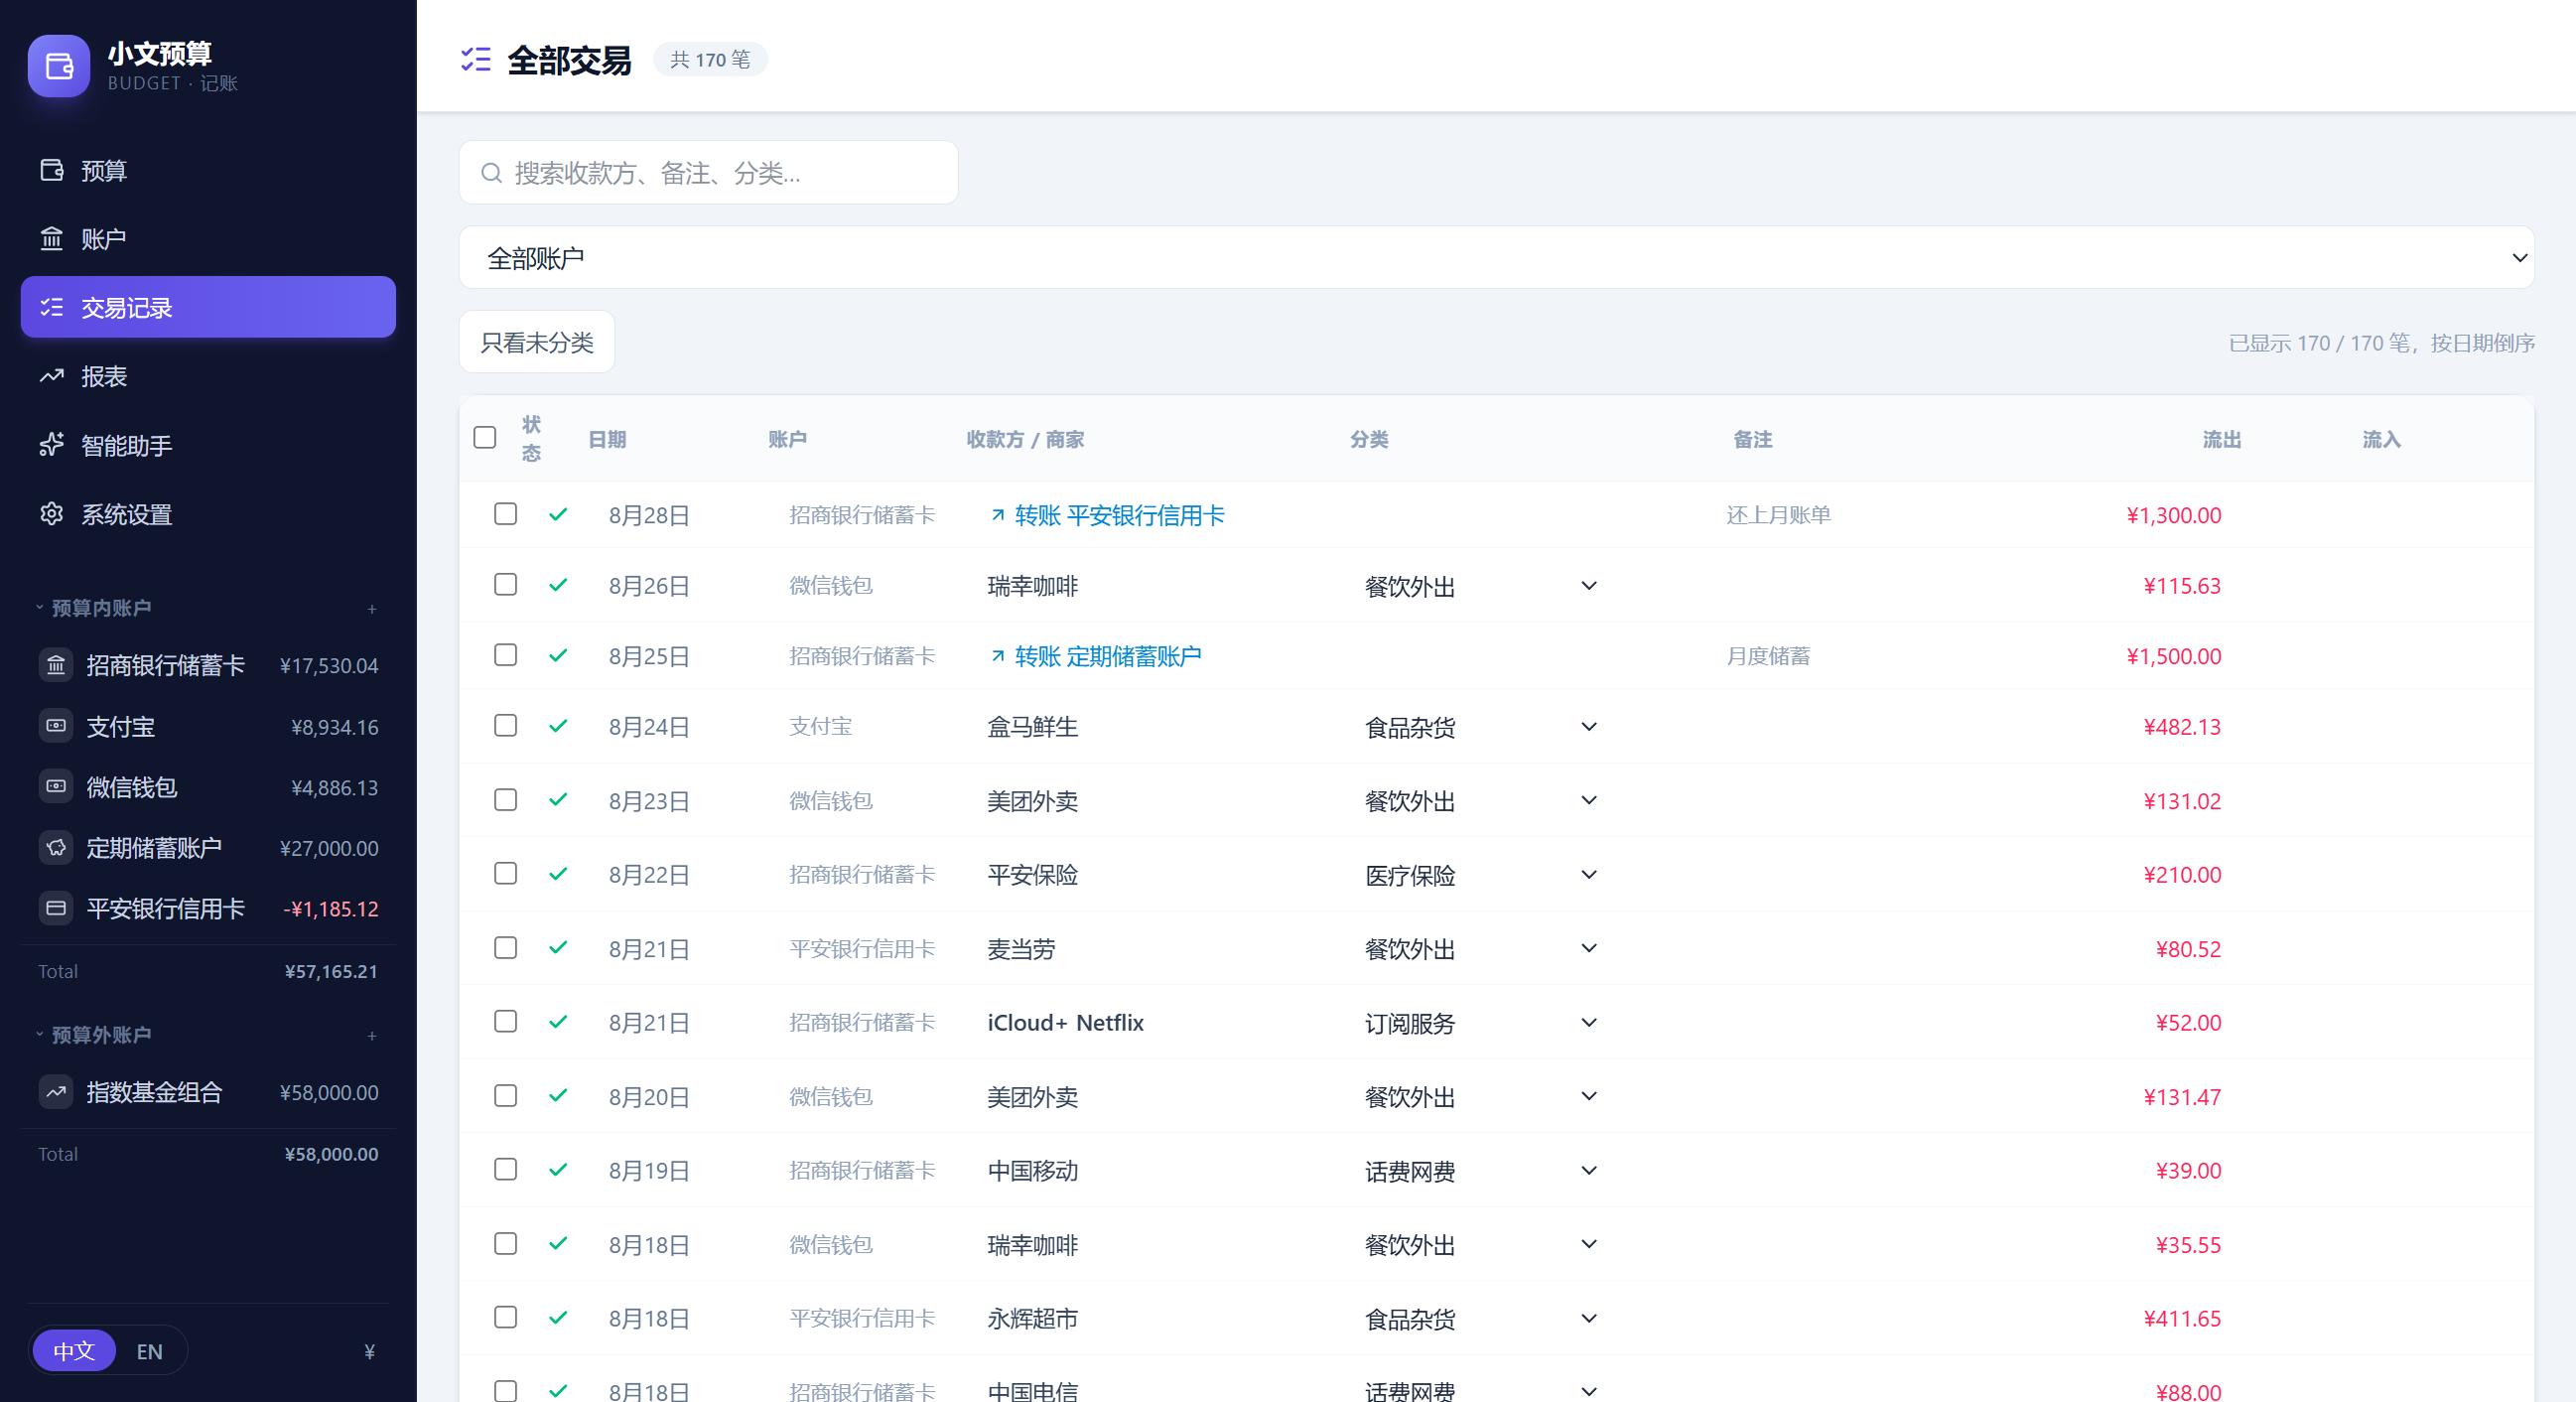Click the trend arrow icon beside 报表

click(52, 376)
